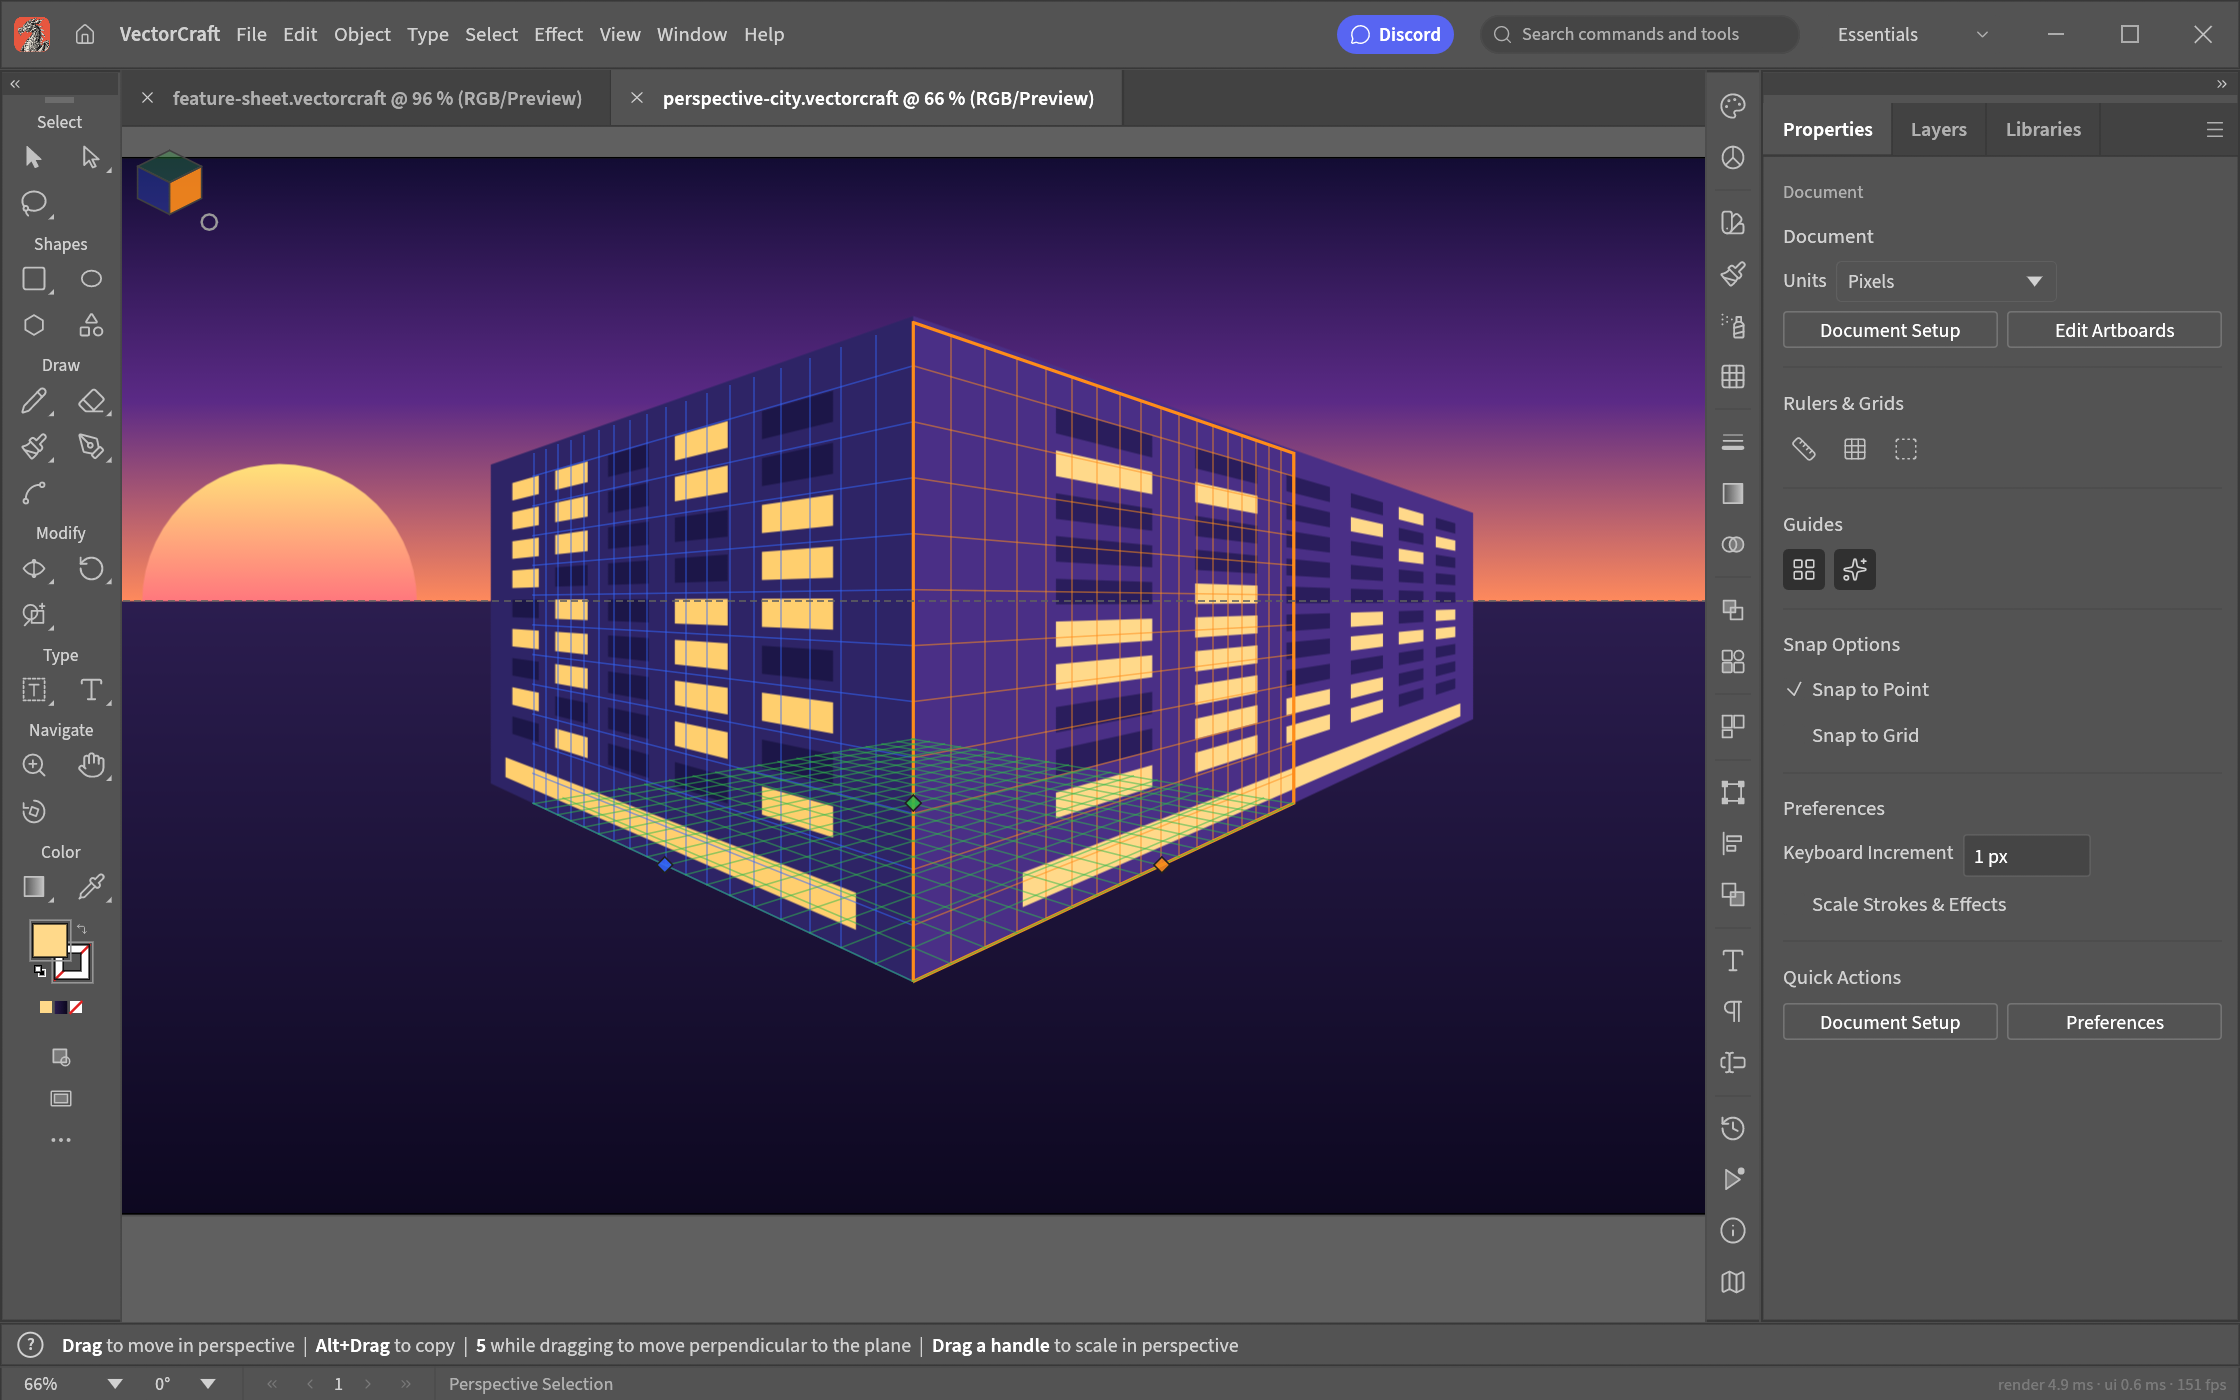
Task: Click Preferences in Quick Actions
Action: [2114, 1022]
